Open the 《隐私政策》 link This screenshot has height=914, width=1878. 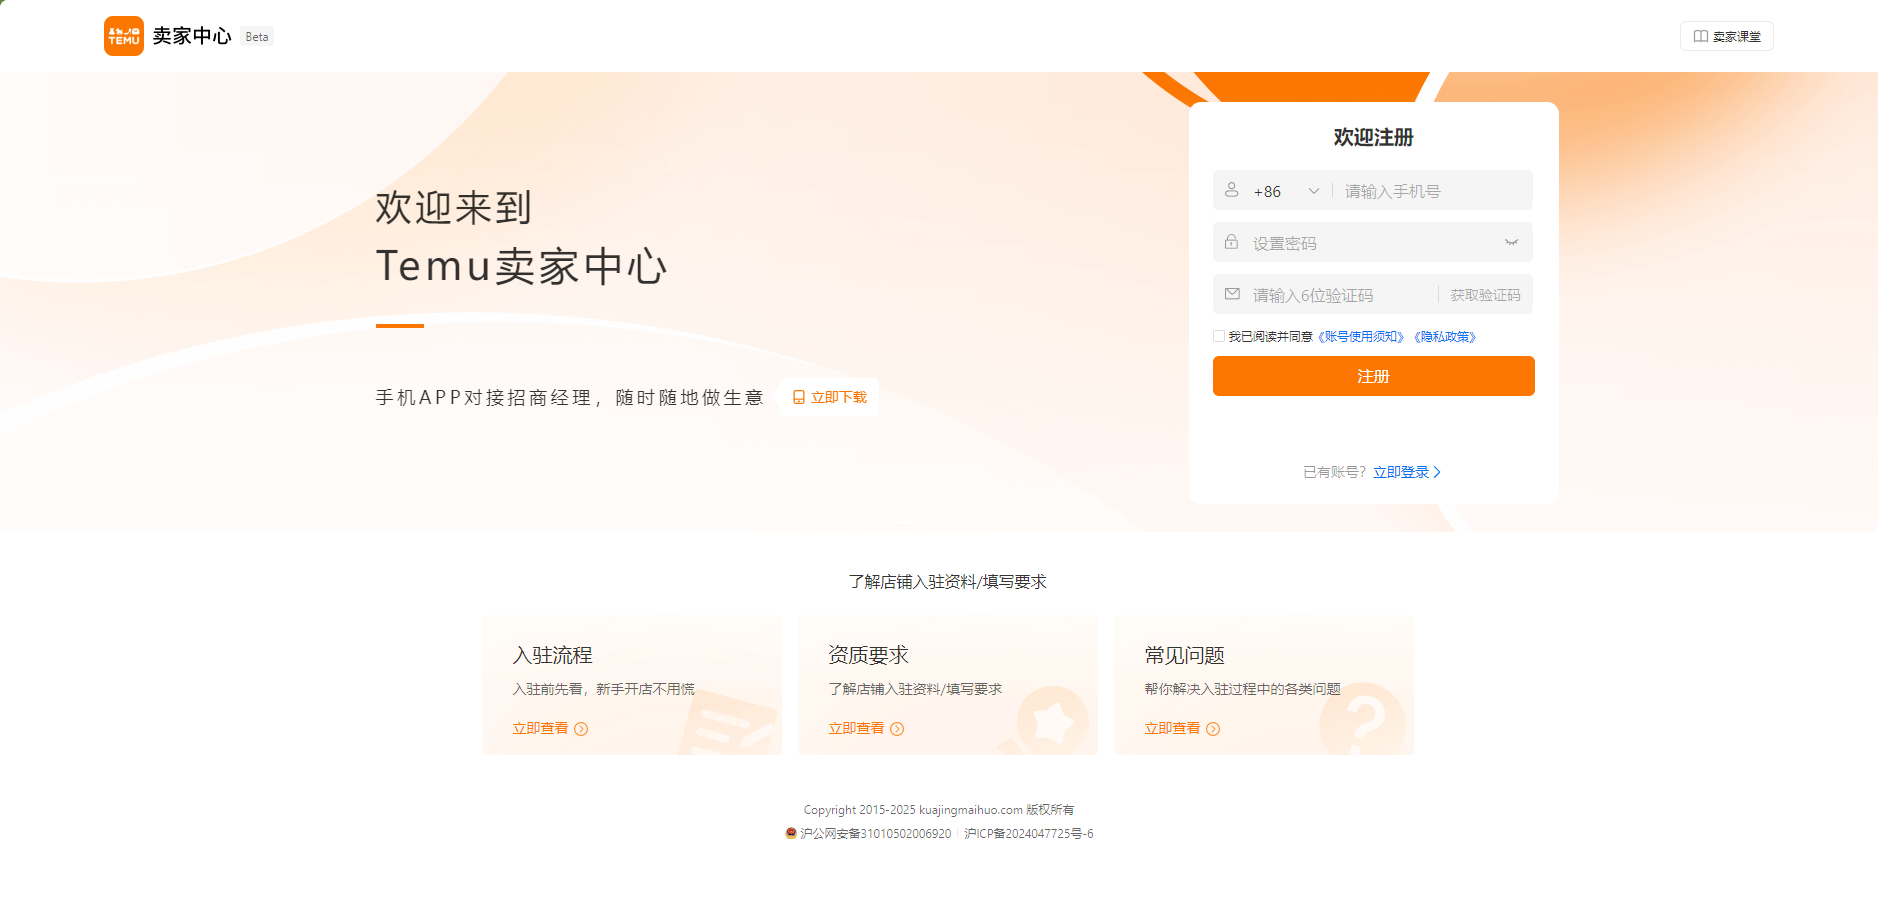(x=1445, y=337)
